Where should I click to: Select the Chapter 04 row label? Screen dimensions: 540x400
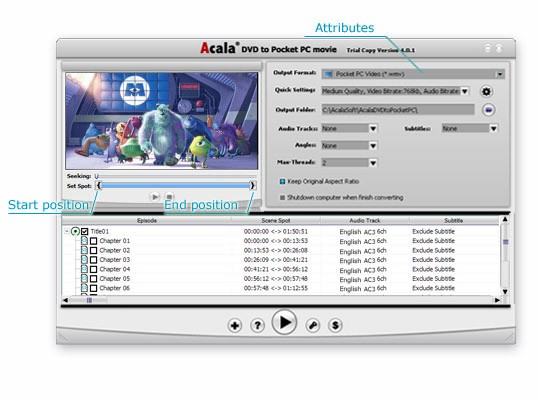(x=115, y=269)
